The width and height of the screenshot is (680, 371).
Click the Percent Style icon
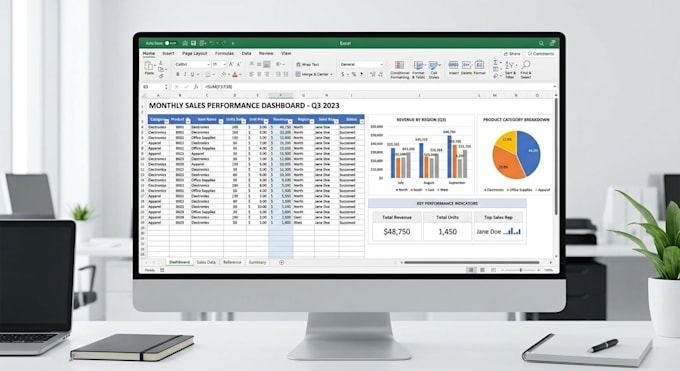[x=354, y=75]
